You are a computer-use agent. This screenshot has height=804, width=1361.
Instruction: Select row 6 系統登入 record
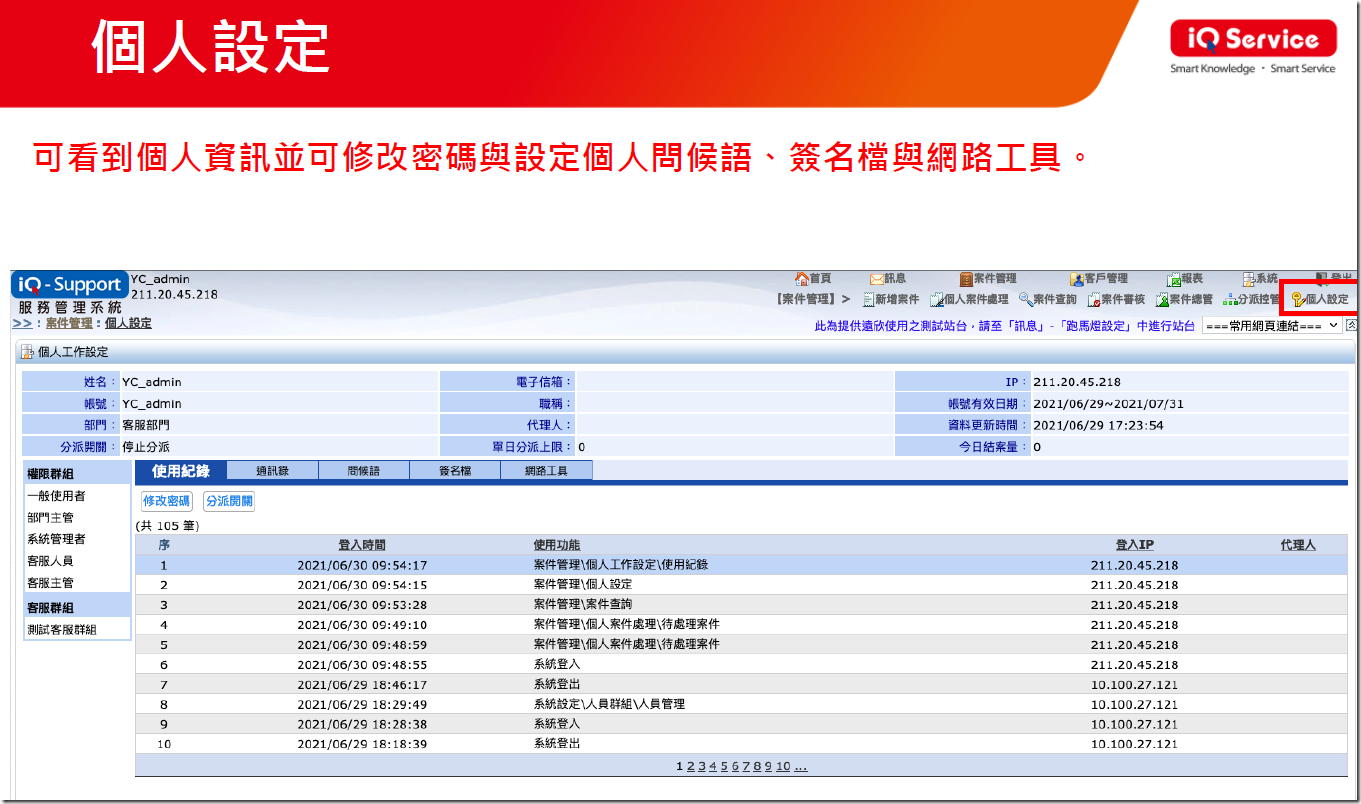point(741,664)
